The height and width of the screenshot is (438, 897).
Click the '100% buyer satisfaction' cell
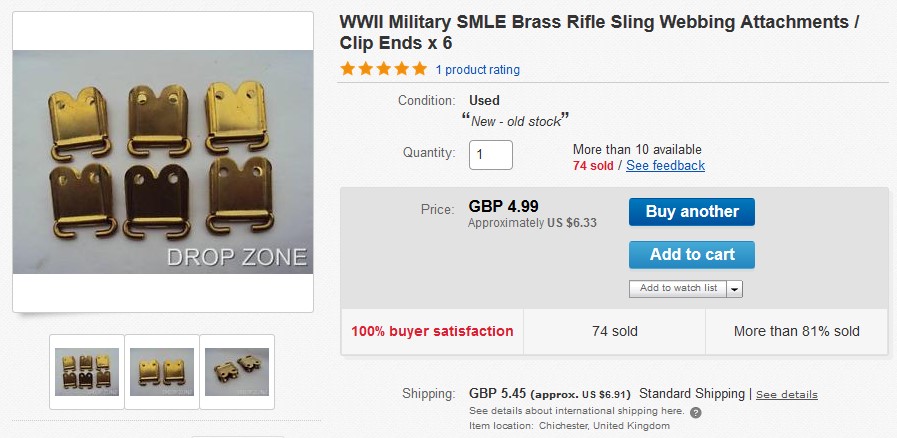pyautogui.click(x=432, y=331)
